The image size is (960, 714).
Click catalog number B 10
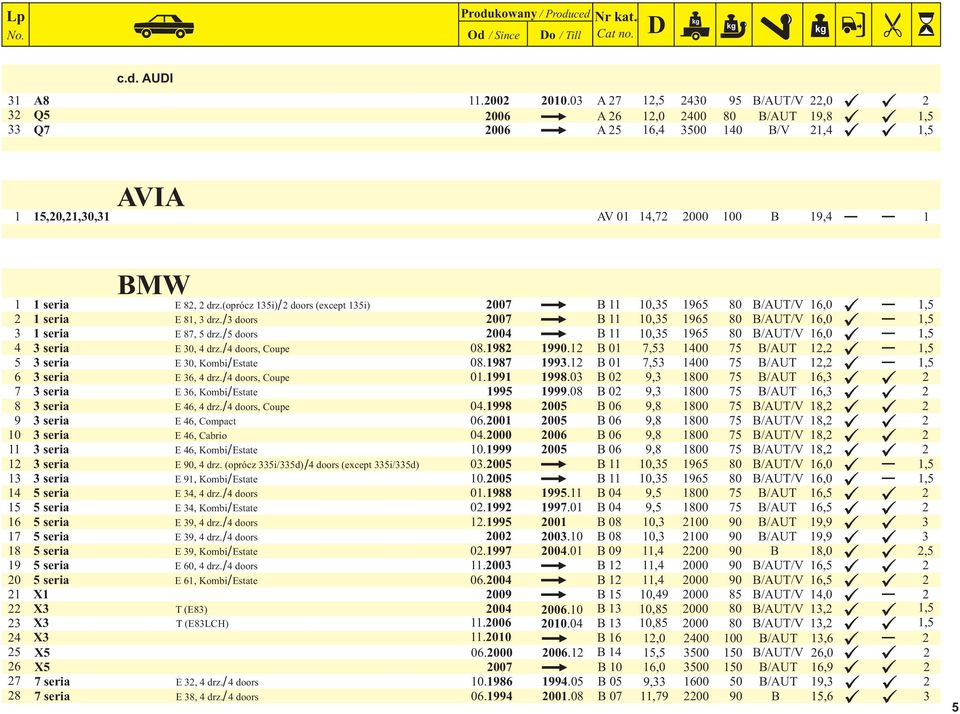tap(609, 667)
